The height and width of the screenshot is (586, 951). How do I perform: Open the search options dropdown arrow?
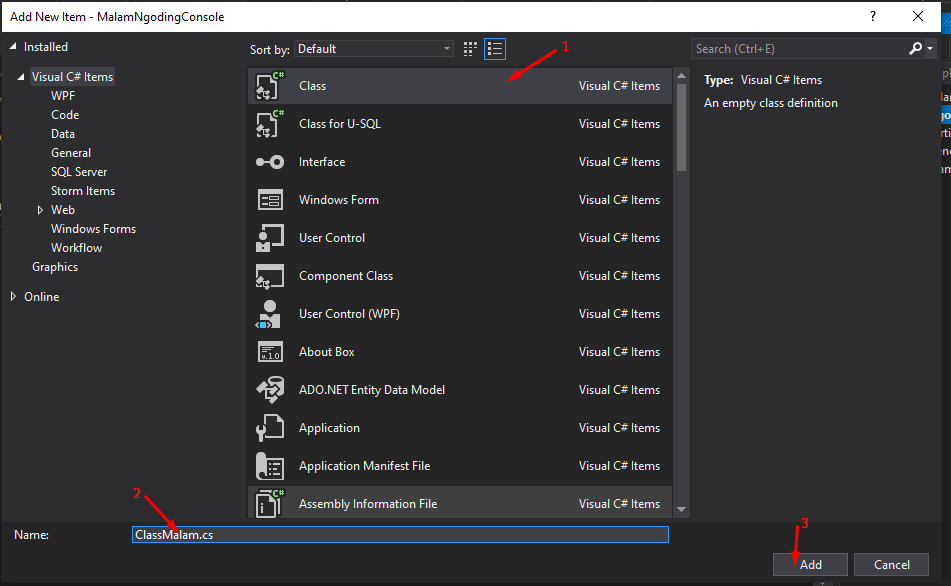930,49
